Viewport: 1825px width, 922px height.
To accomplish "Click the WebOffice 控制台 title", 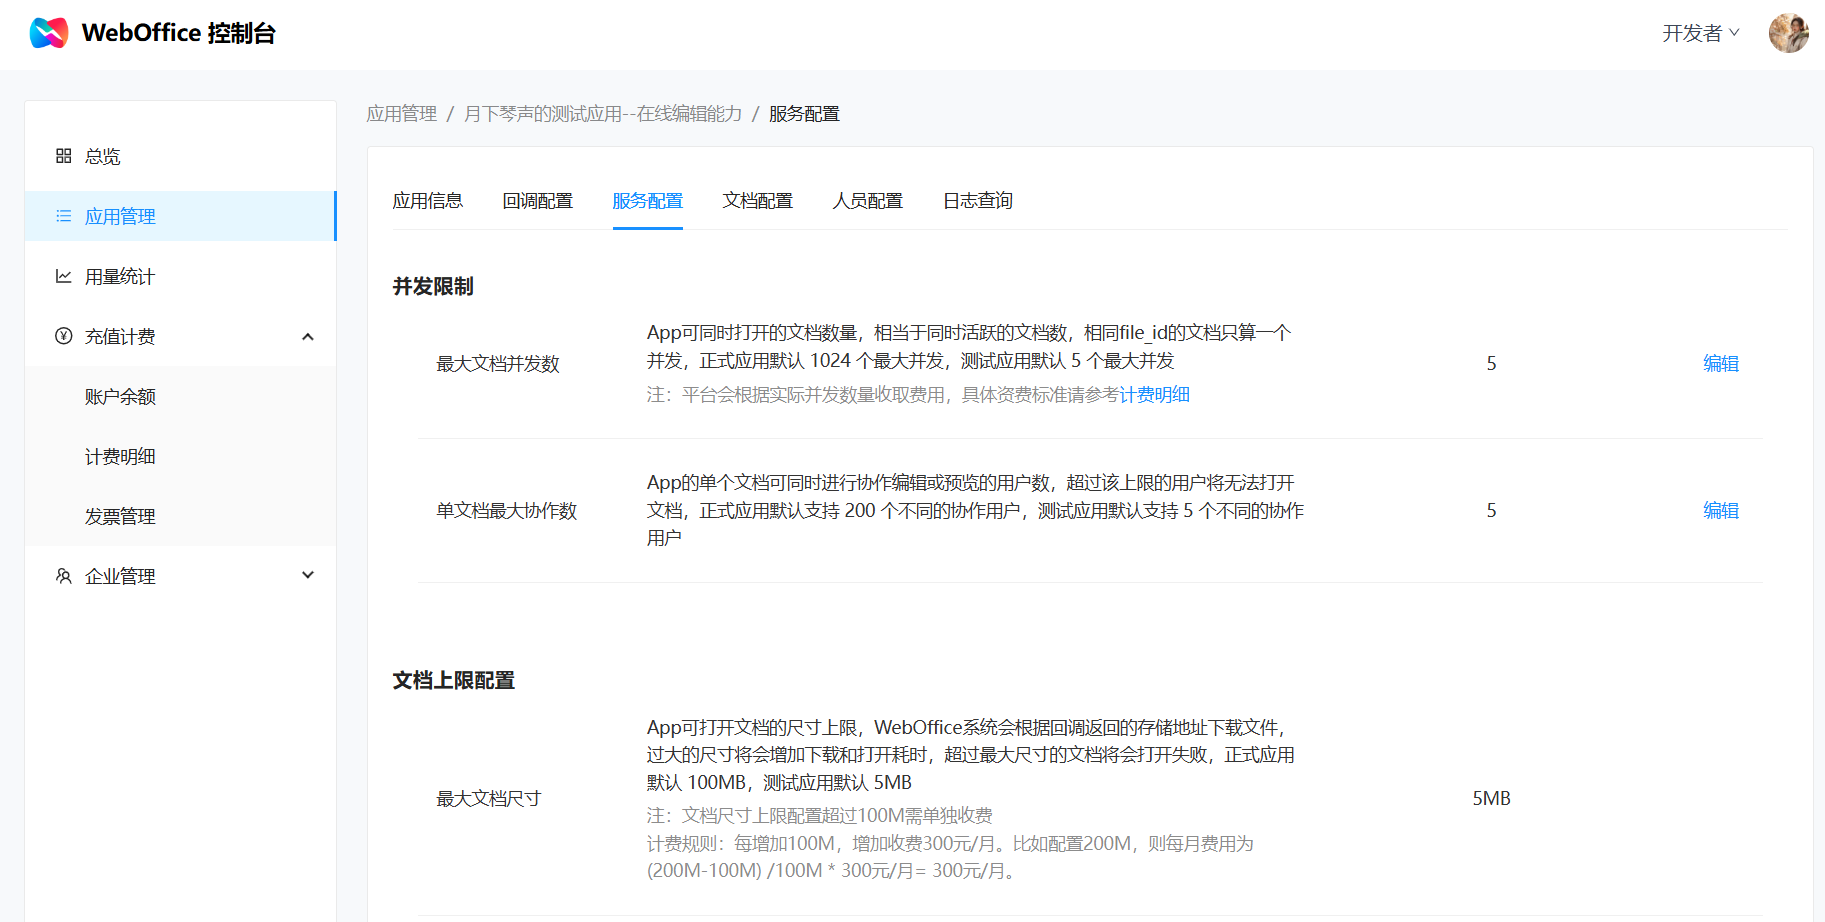I will pyautogui.click(x=178, y=33).
